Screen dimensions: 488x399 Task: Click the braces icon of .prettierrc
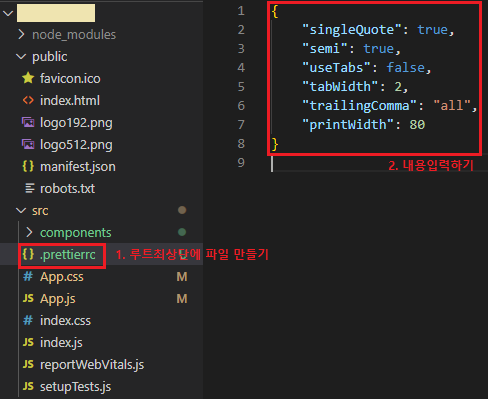click(x=28, y=254)
